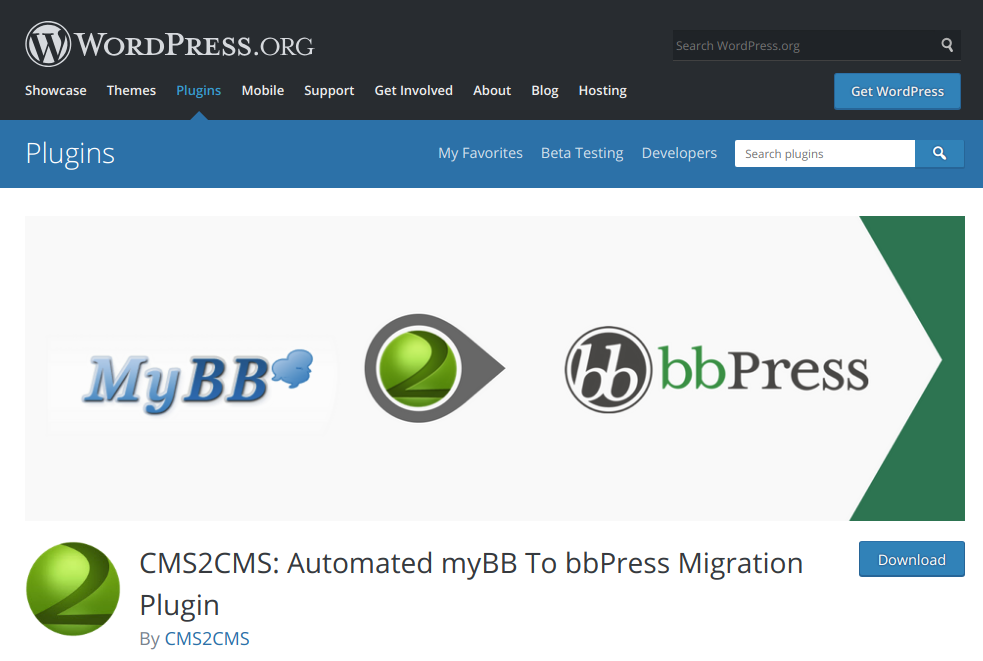Open the Get Involved menu item
Screen dimensions: 983x661
tap(413, 90)
